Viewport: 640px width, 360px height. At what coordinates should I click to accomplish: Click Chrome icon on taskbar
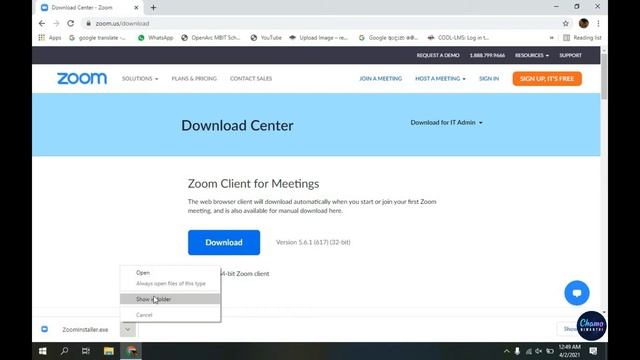point(131,351)
